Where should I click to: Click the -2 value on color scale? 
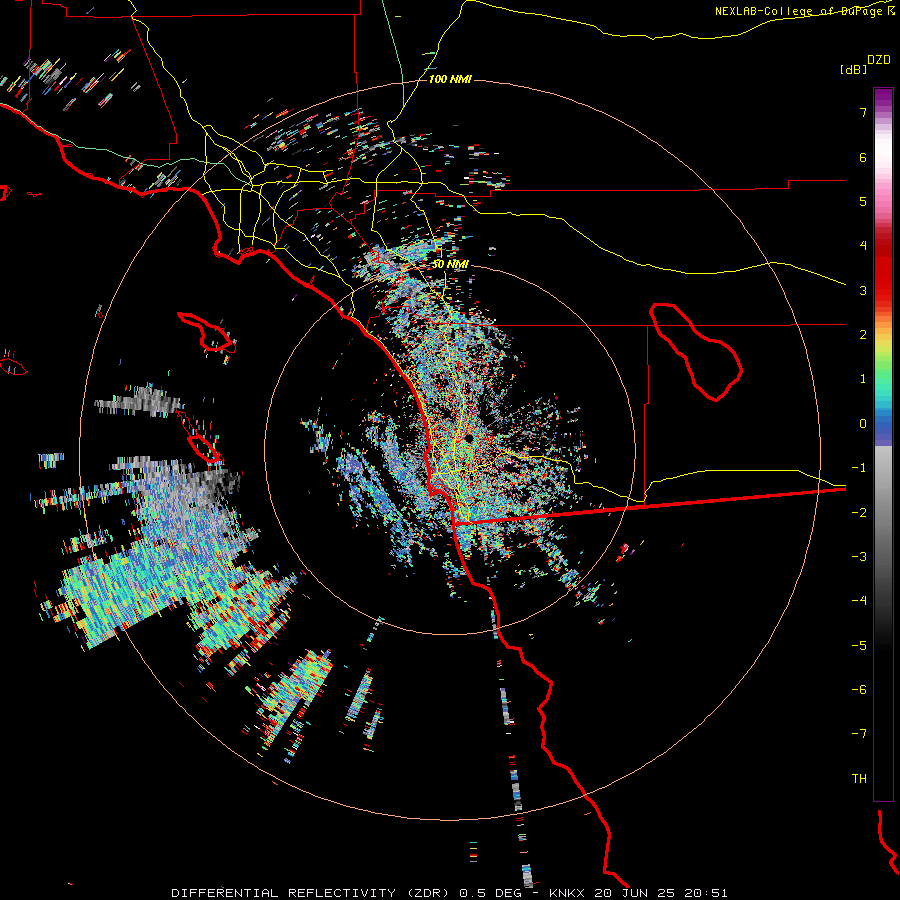(x=859, y=513)
